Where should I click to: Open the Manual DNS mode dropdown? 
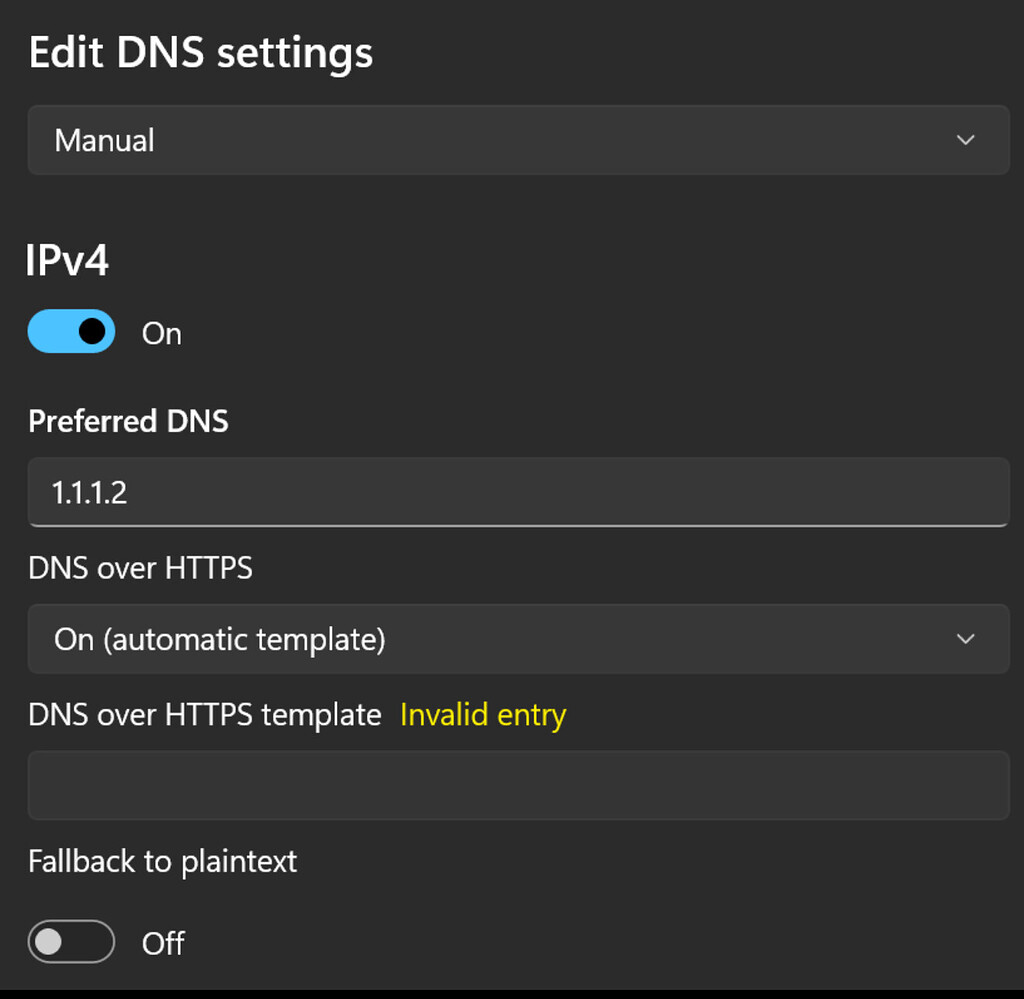pos(517,140)
